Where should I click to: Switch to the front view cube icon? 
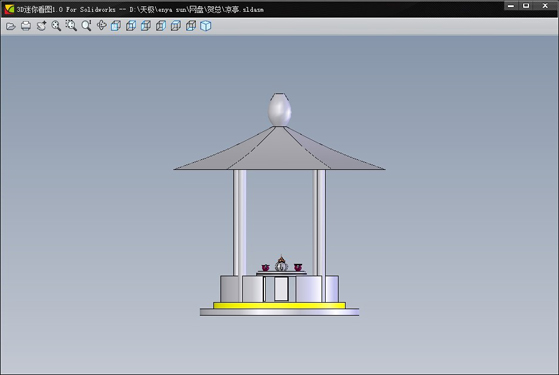(116, 26)
